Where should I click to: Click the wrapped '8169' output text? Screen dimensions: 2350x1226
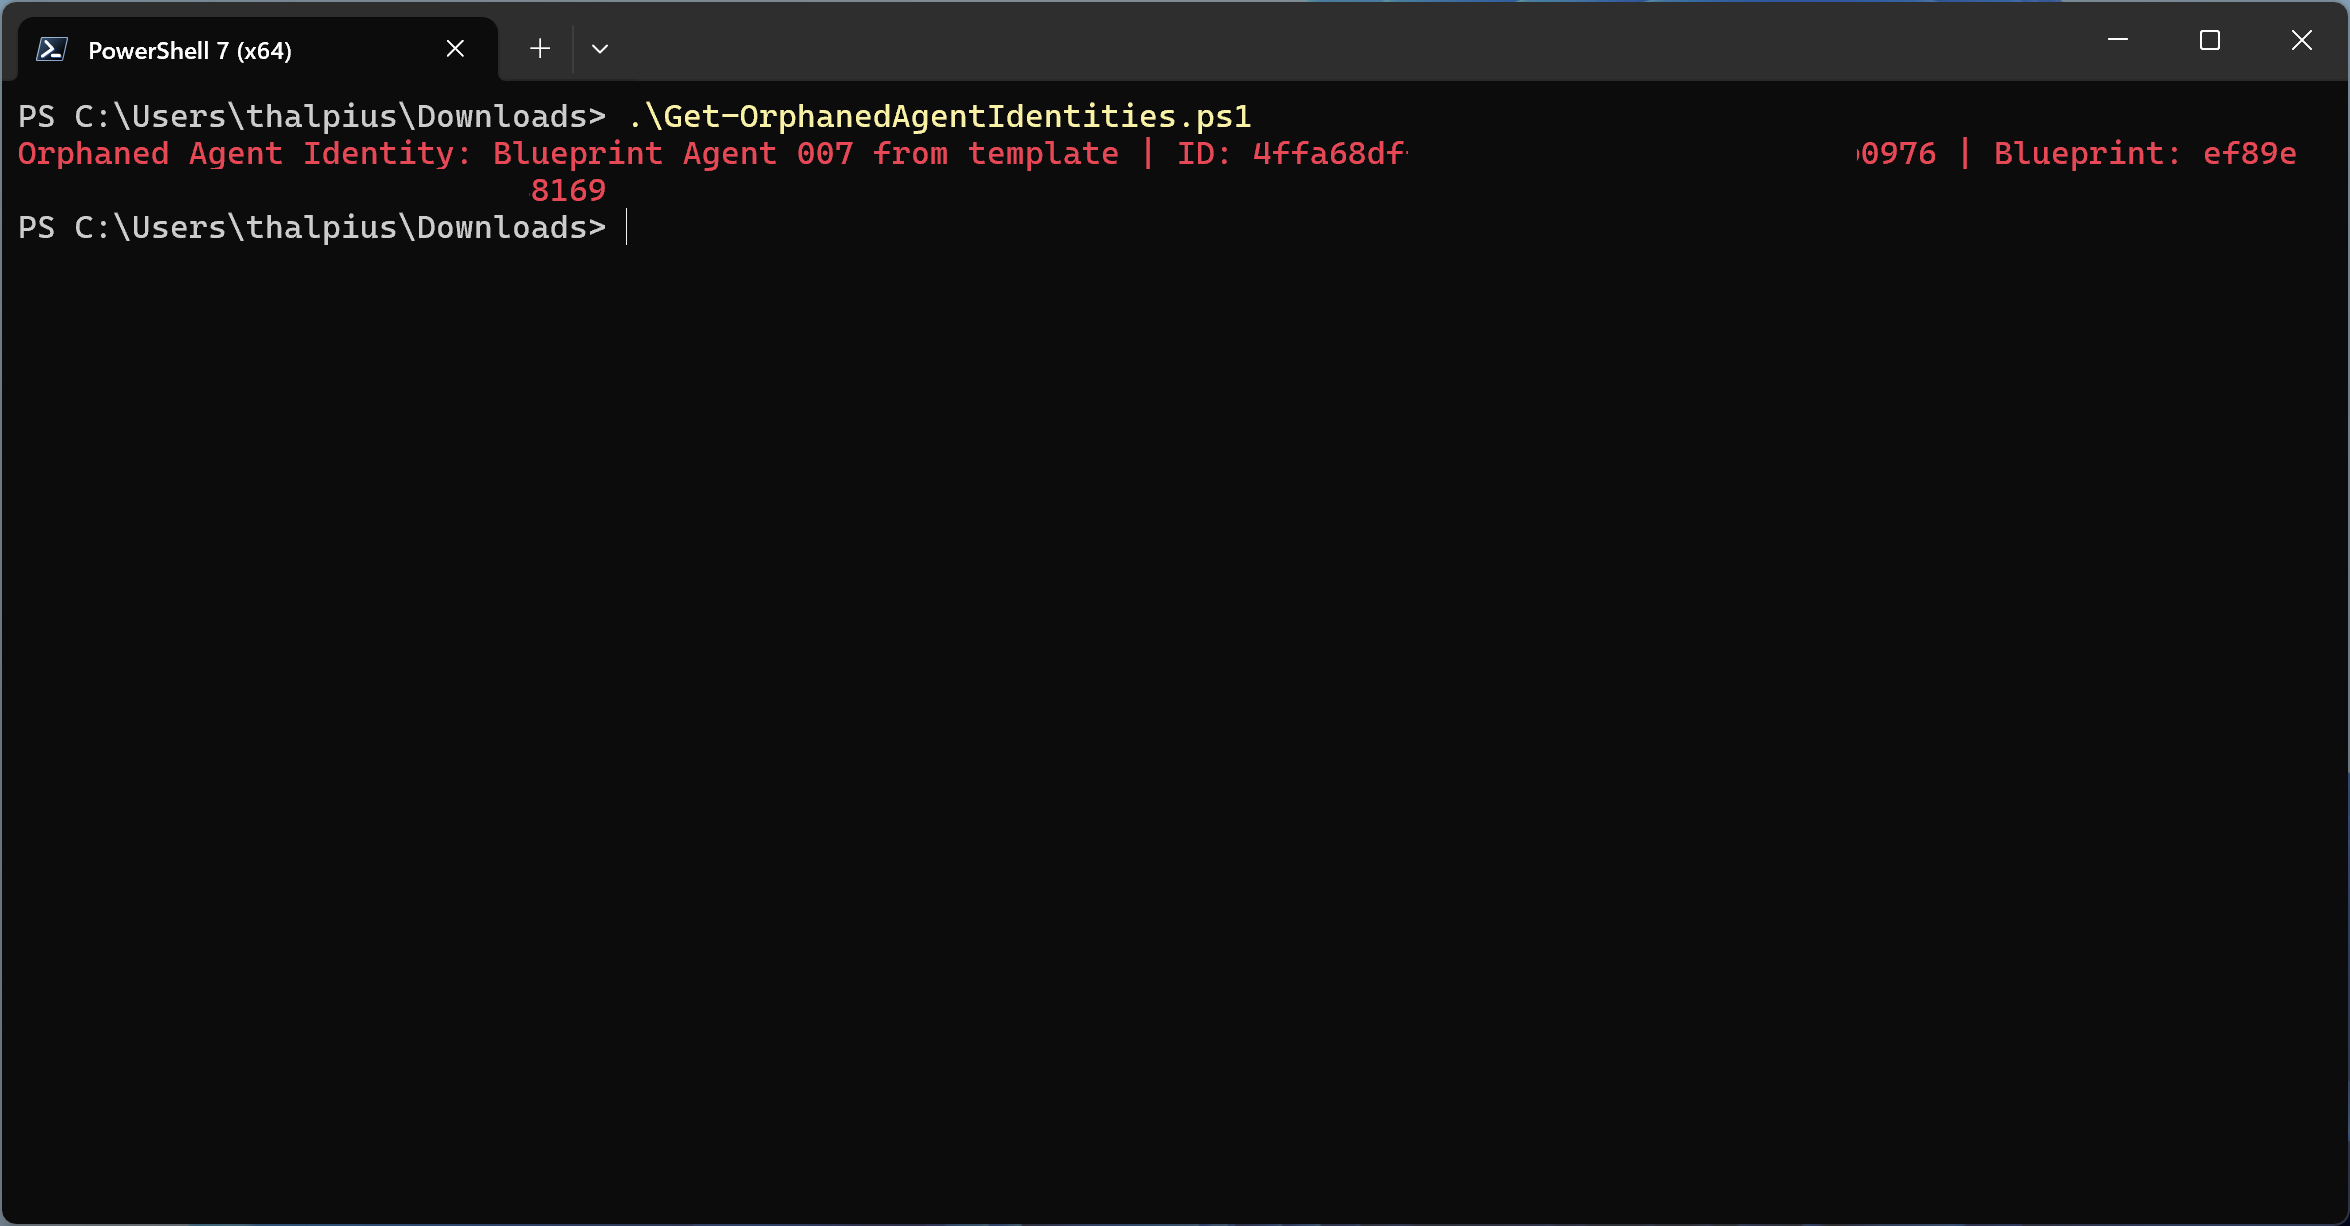tap(568, 190)
